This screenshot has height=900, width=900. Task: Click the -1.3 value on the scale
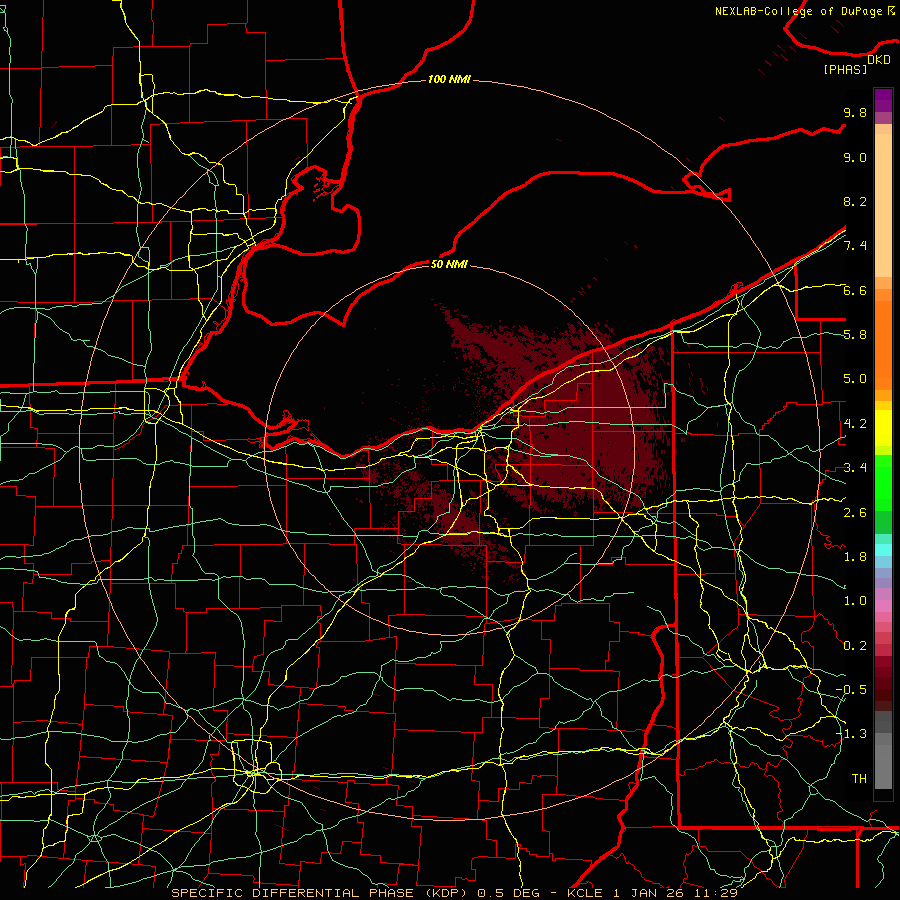point(851,734)
